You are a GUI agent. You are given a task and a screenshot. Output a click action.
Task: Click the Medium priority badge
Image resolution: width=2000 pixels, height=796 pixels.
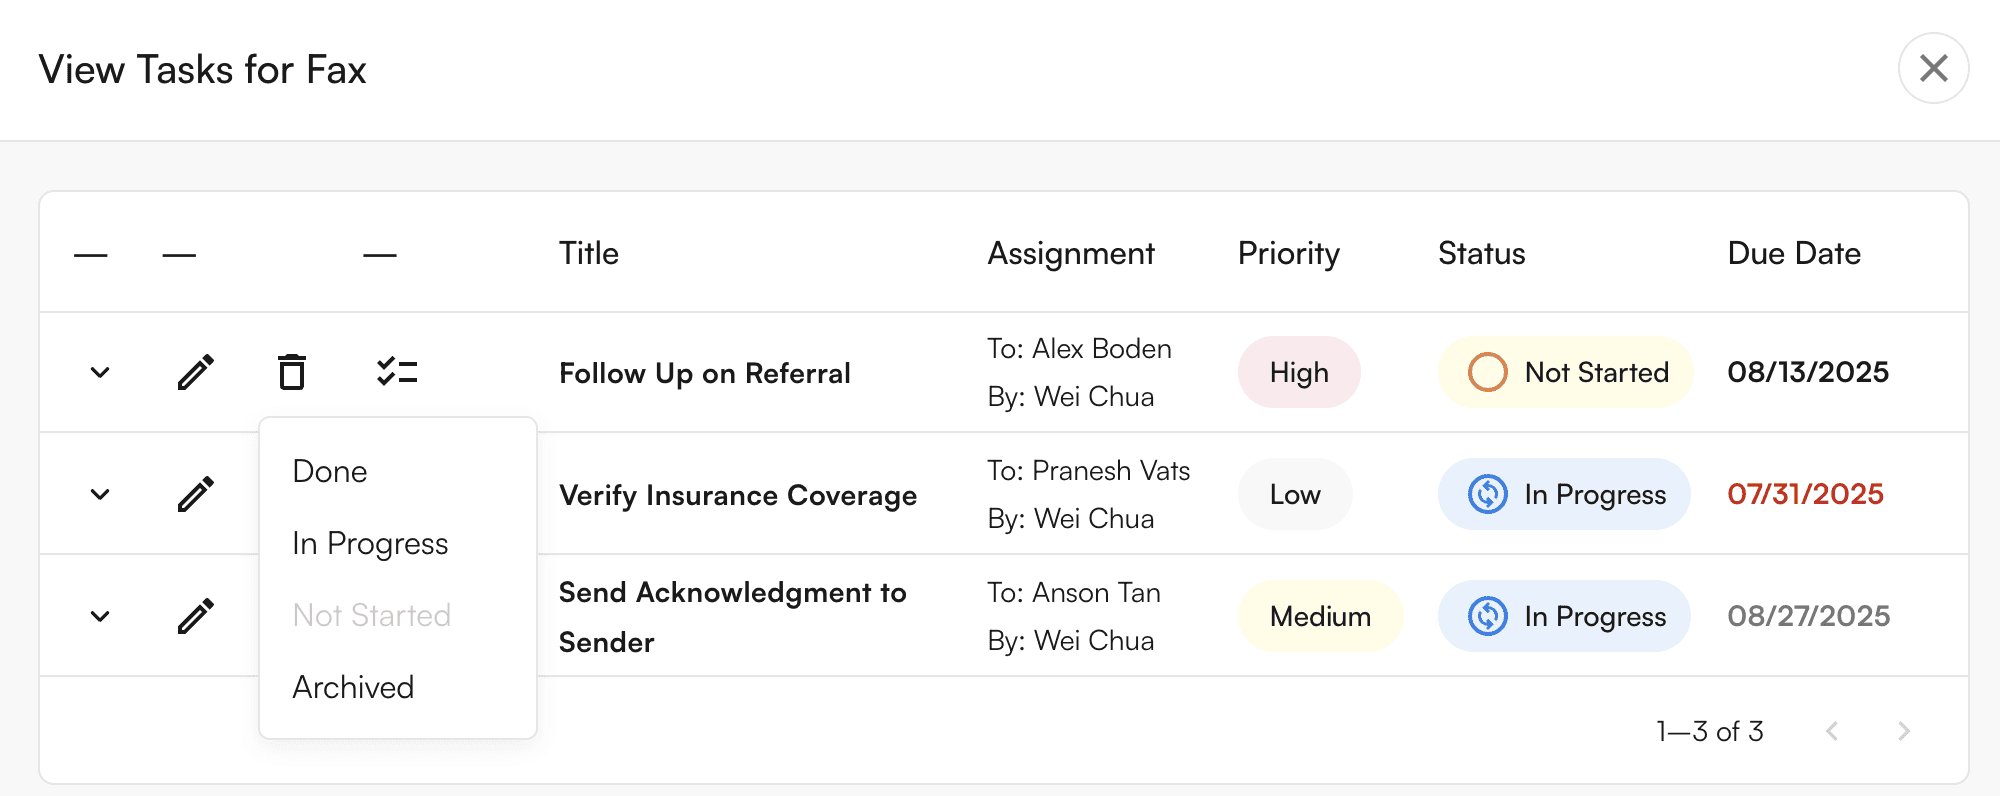(1320, 616)
